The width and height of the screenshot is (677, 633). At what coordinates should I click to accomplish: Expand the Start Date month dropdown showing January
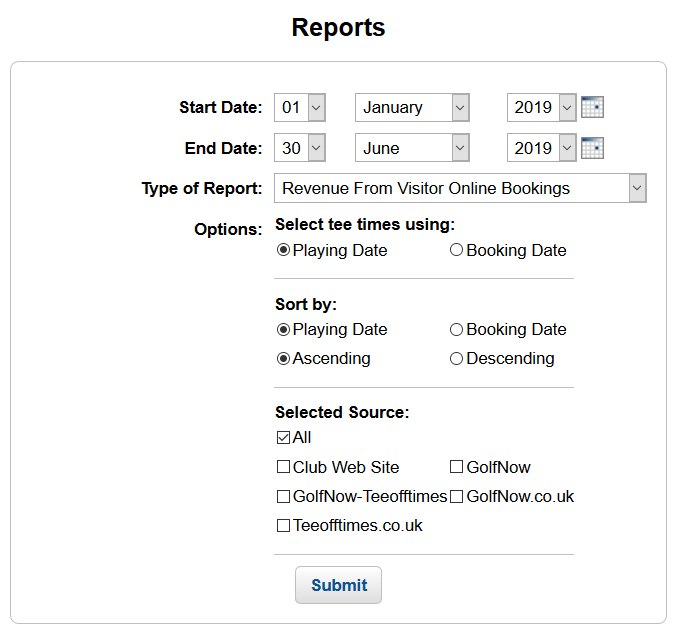[412, 108]
